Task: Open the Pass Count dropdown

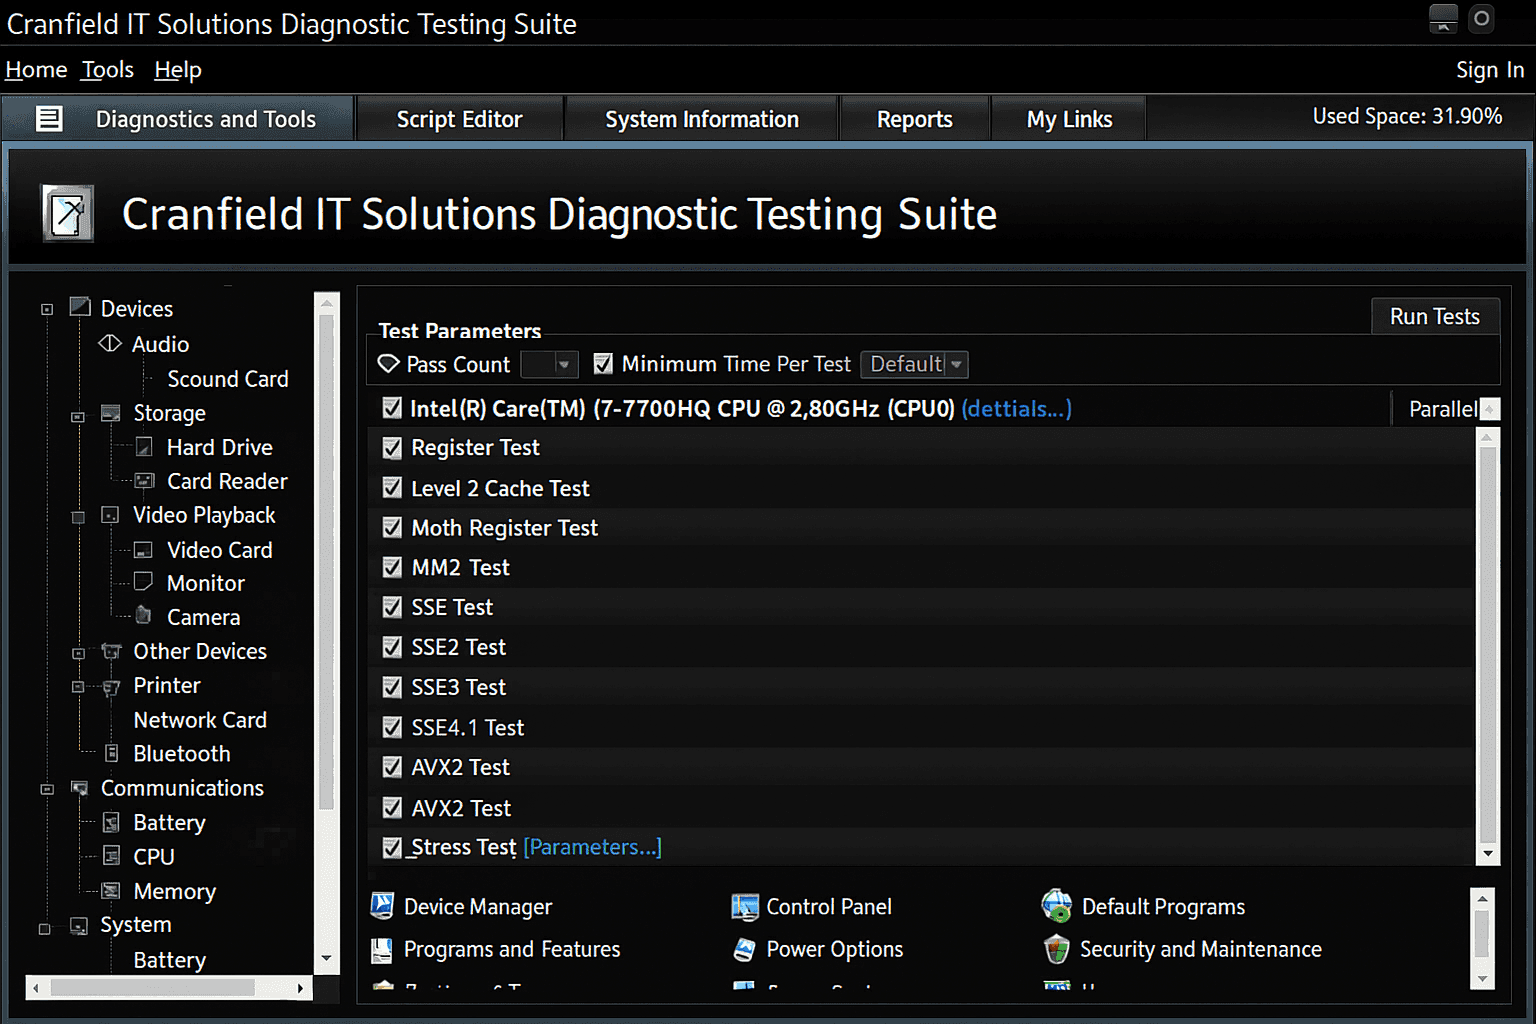Action: (x=564, y=364)
